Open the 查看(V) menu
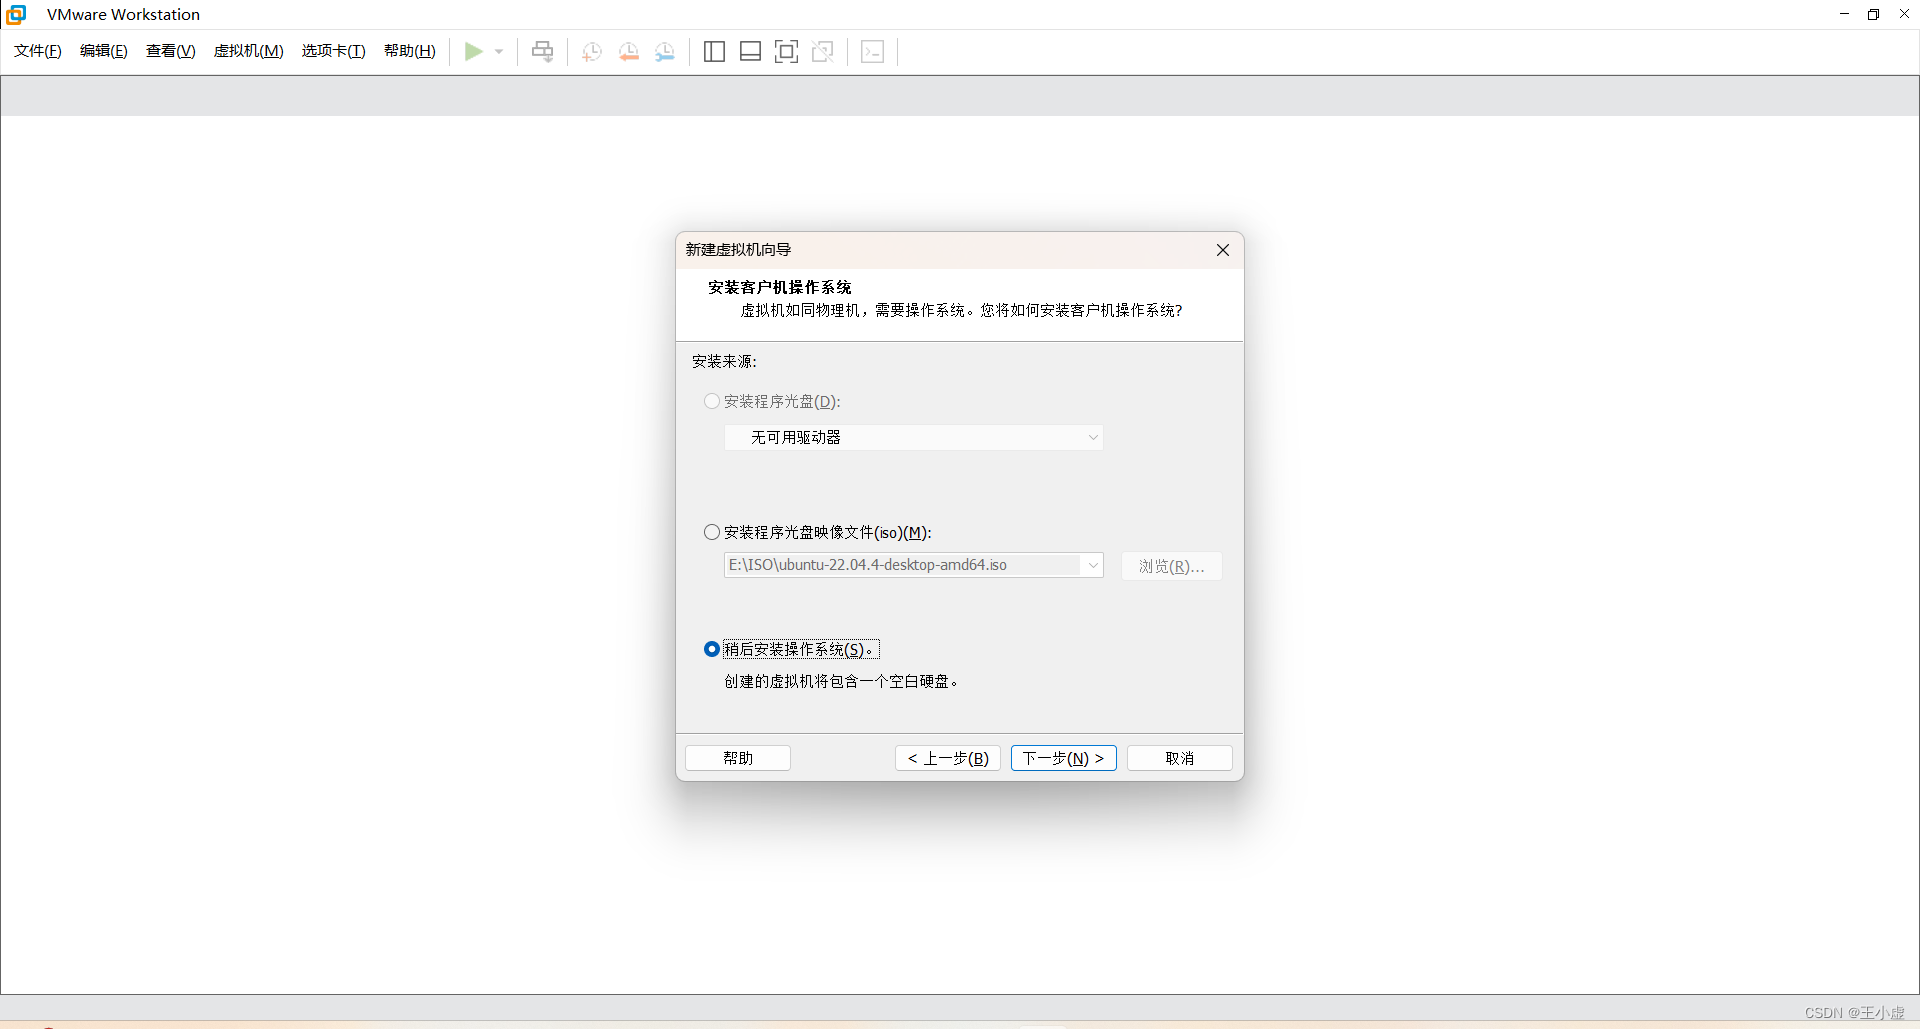The width and height of the screenshot is (1920, 1029). [x=171, y=51]
